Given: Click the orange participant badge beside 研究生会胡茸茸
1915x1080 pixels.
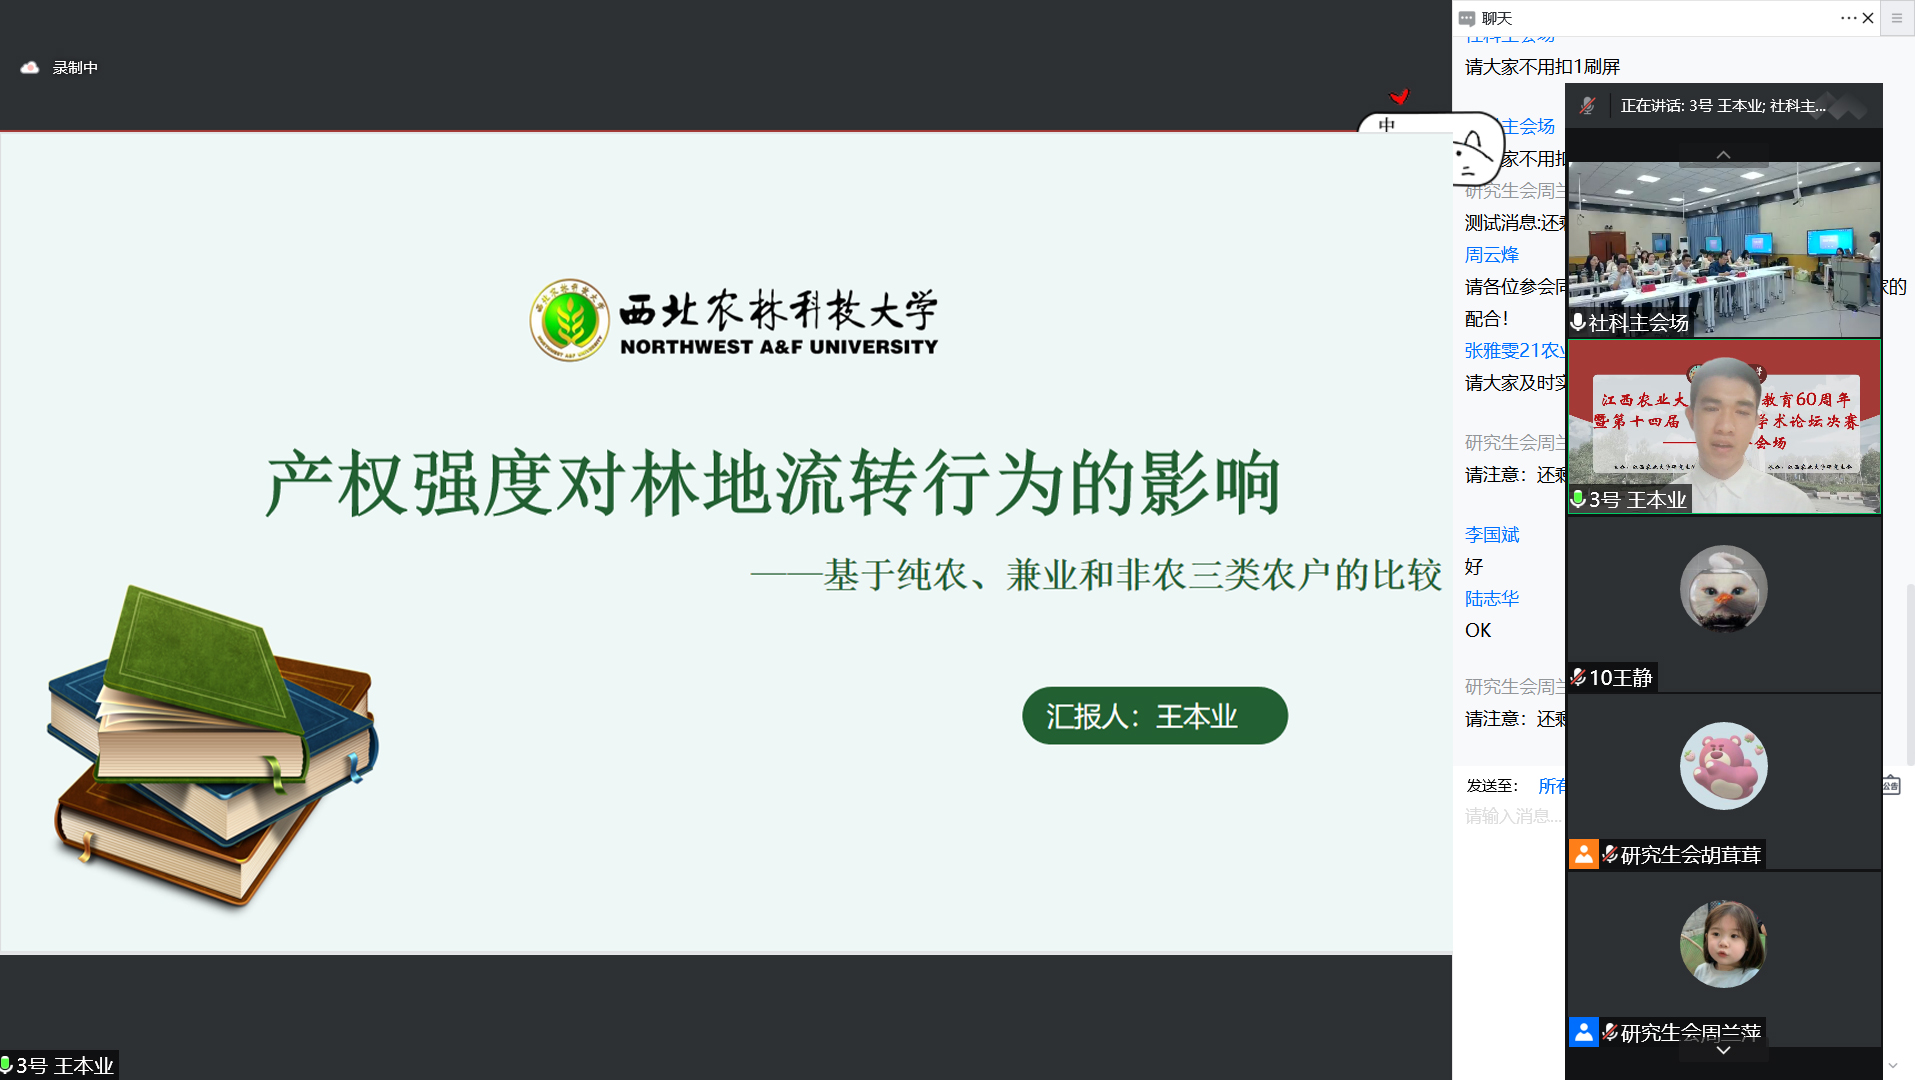Looking at the screenshot, I should tap(1584, 854).
